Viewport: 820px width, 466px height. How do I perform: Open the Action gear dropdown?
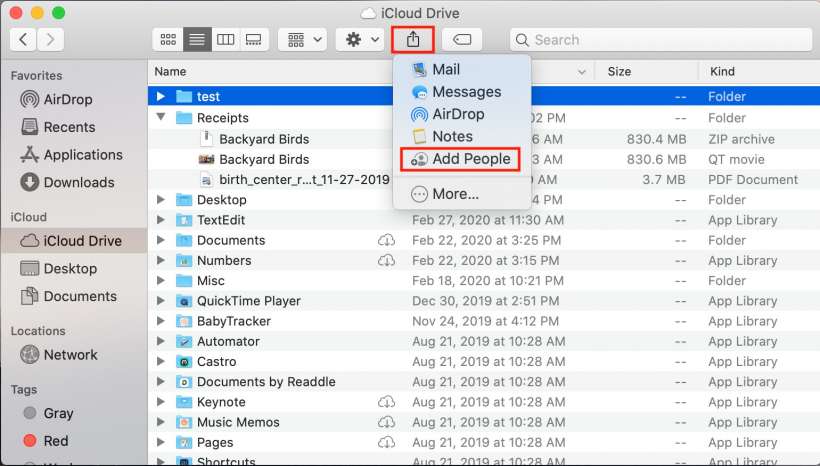362,40
